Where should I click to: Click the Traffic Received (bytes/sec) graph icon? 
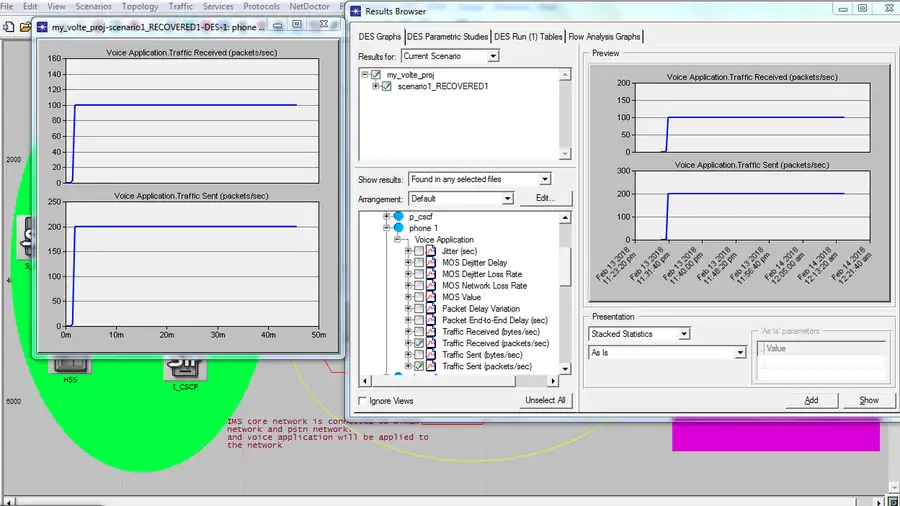(x=430, y=331)
